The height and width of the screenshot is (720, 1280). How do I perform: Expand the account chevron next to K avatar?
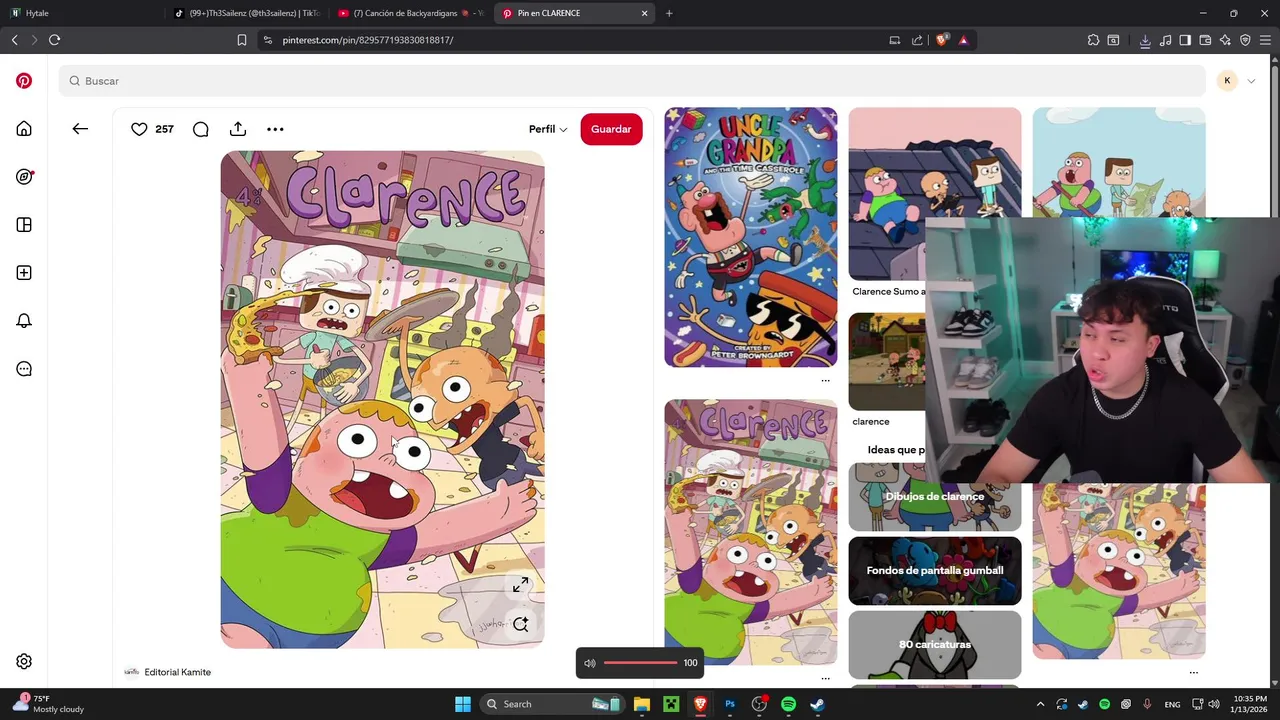click(1251, 81)
